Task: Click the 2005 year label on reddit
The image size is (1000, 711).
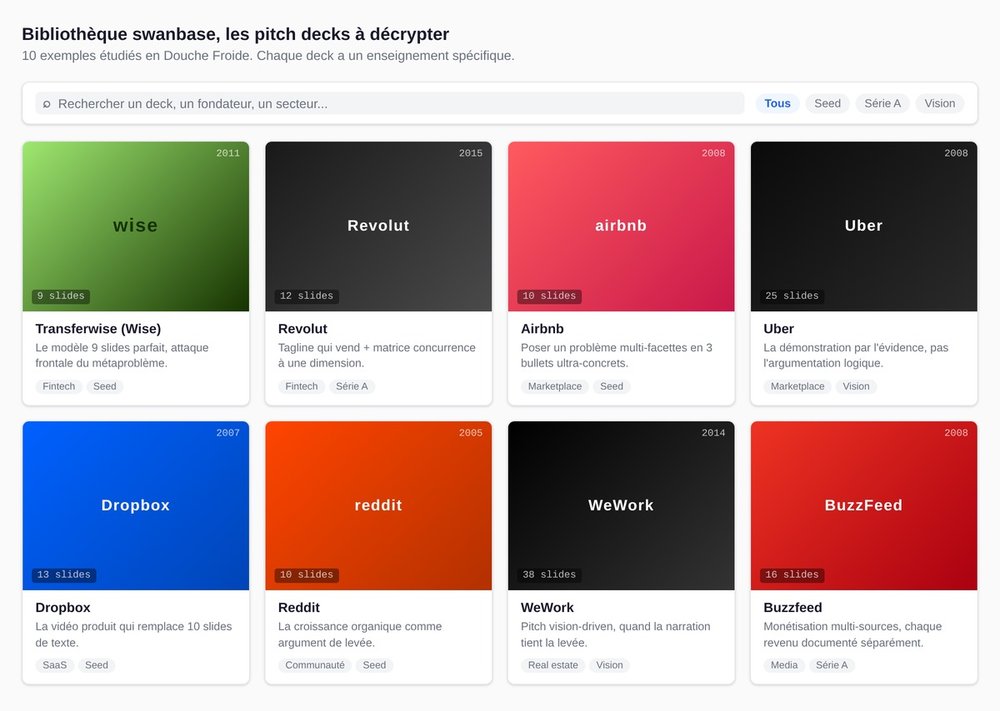Action: point(471,432)
